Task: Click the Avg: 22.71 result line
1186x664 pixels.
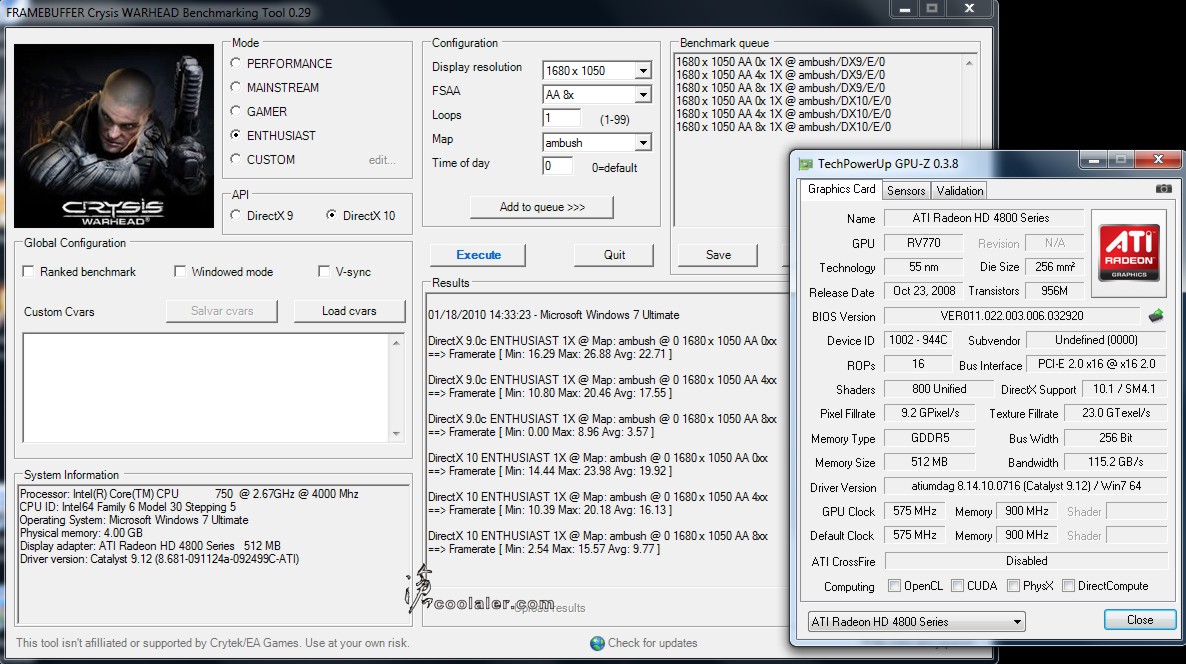Action: 550,354
